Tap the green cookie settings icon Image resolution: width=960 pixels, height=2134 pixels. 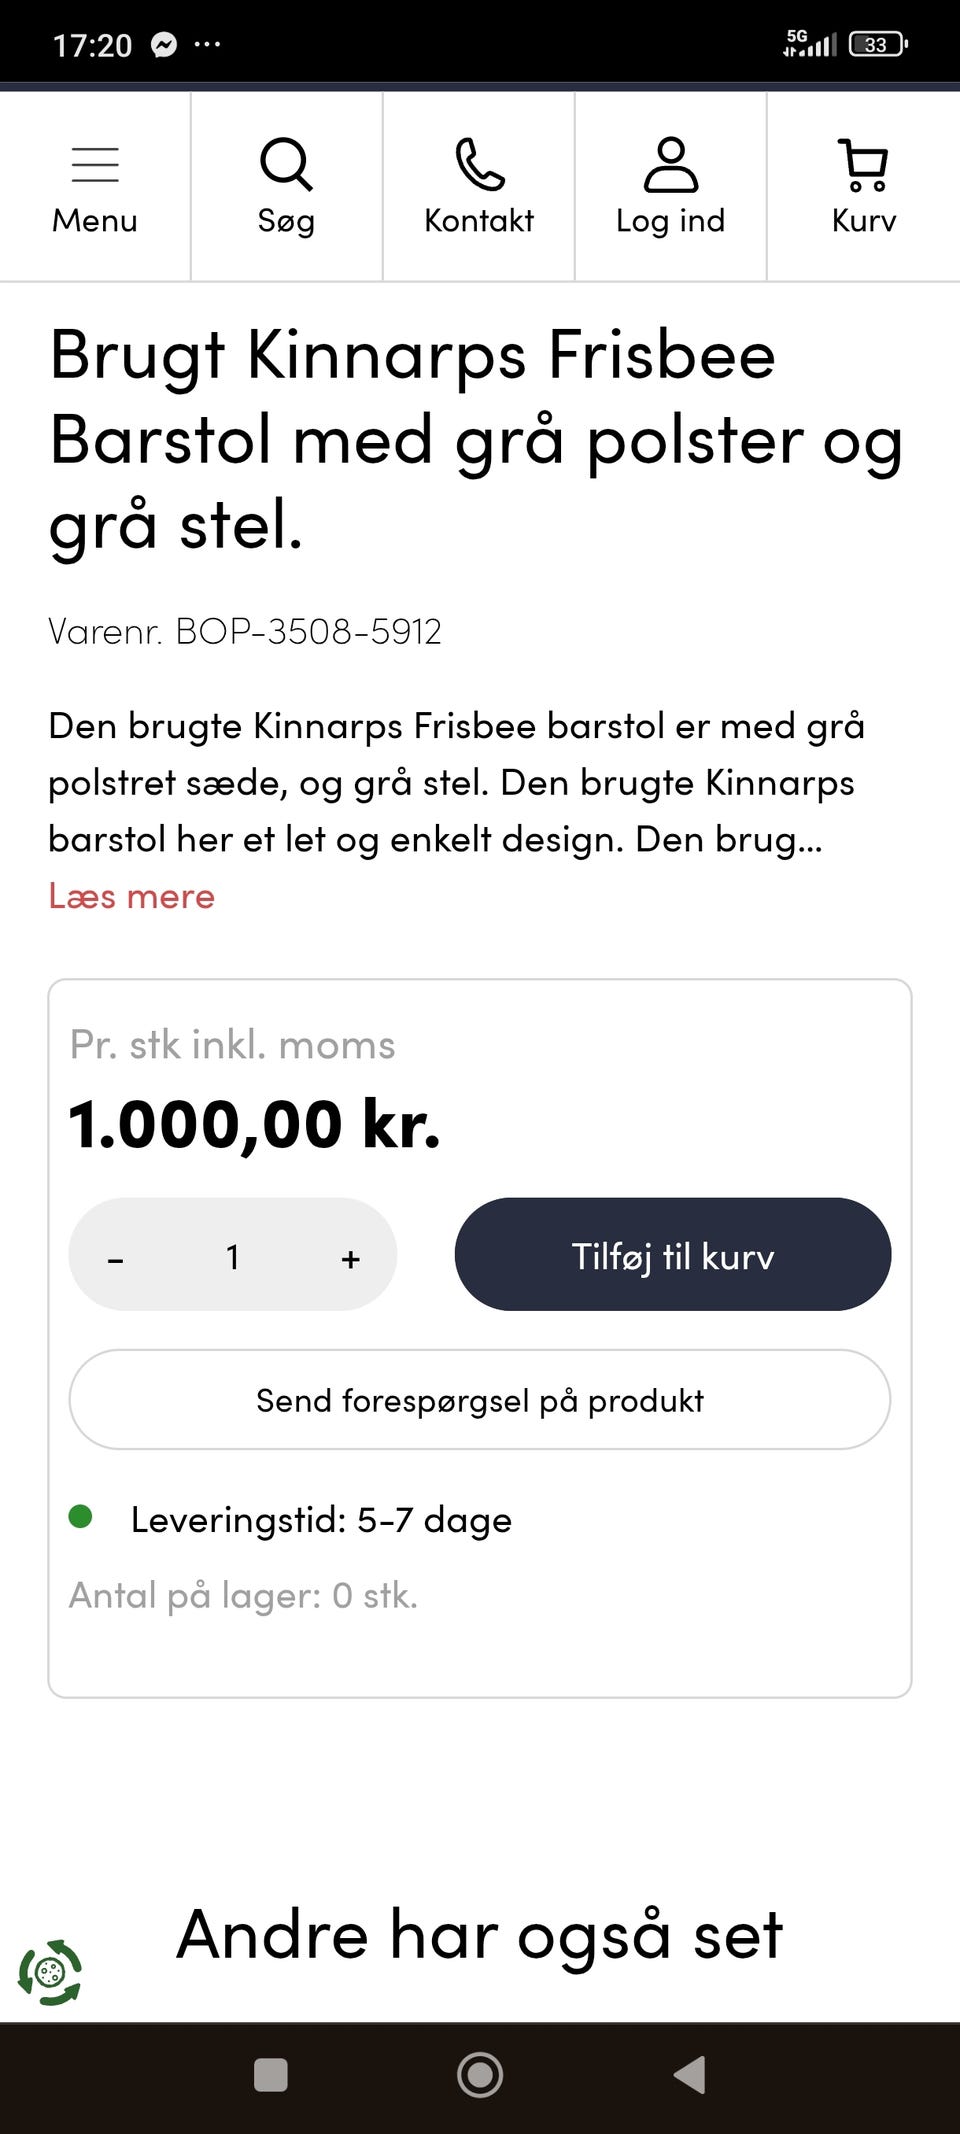tap(50, 1972)
